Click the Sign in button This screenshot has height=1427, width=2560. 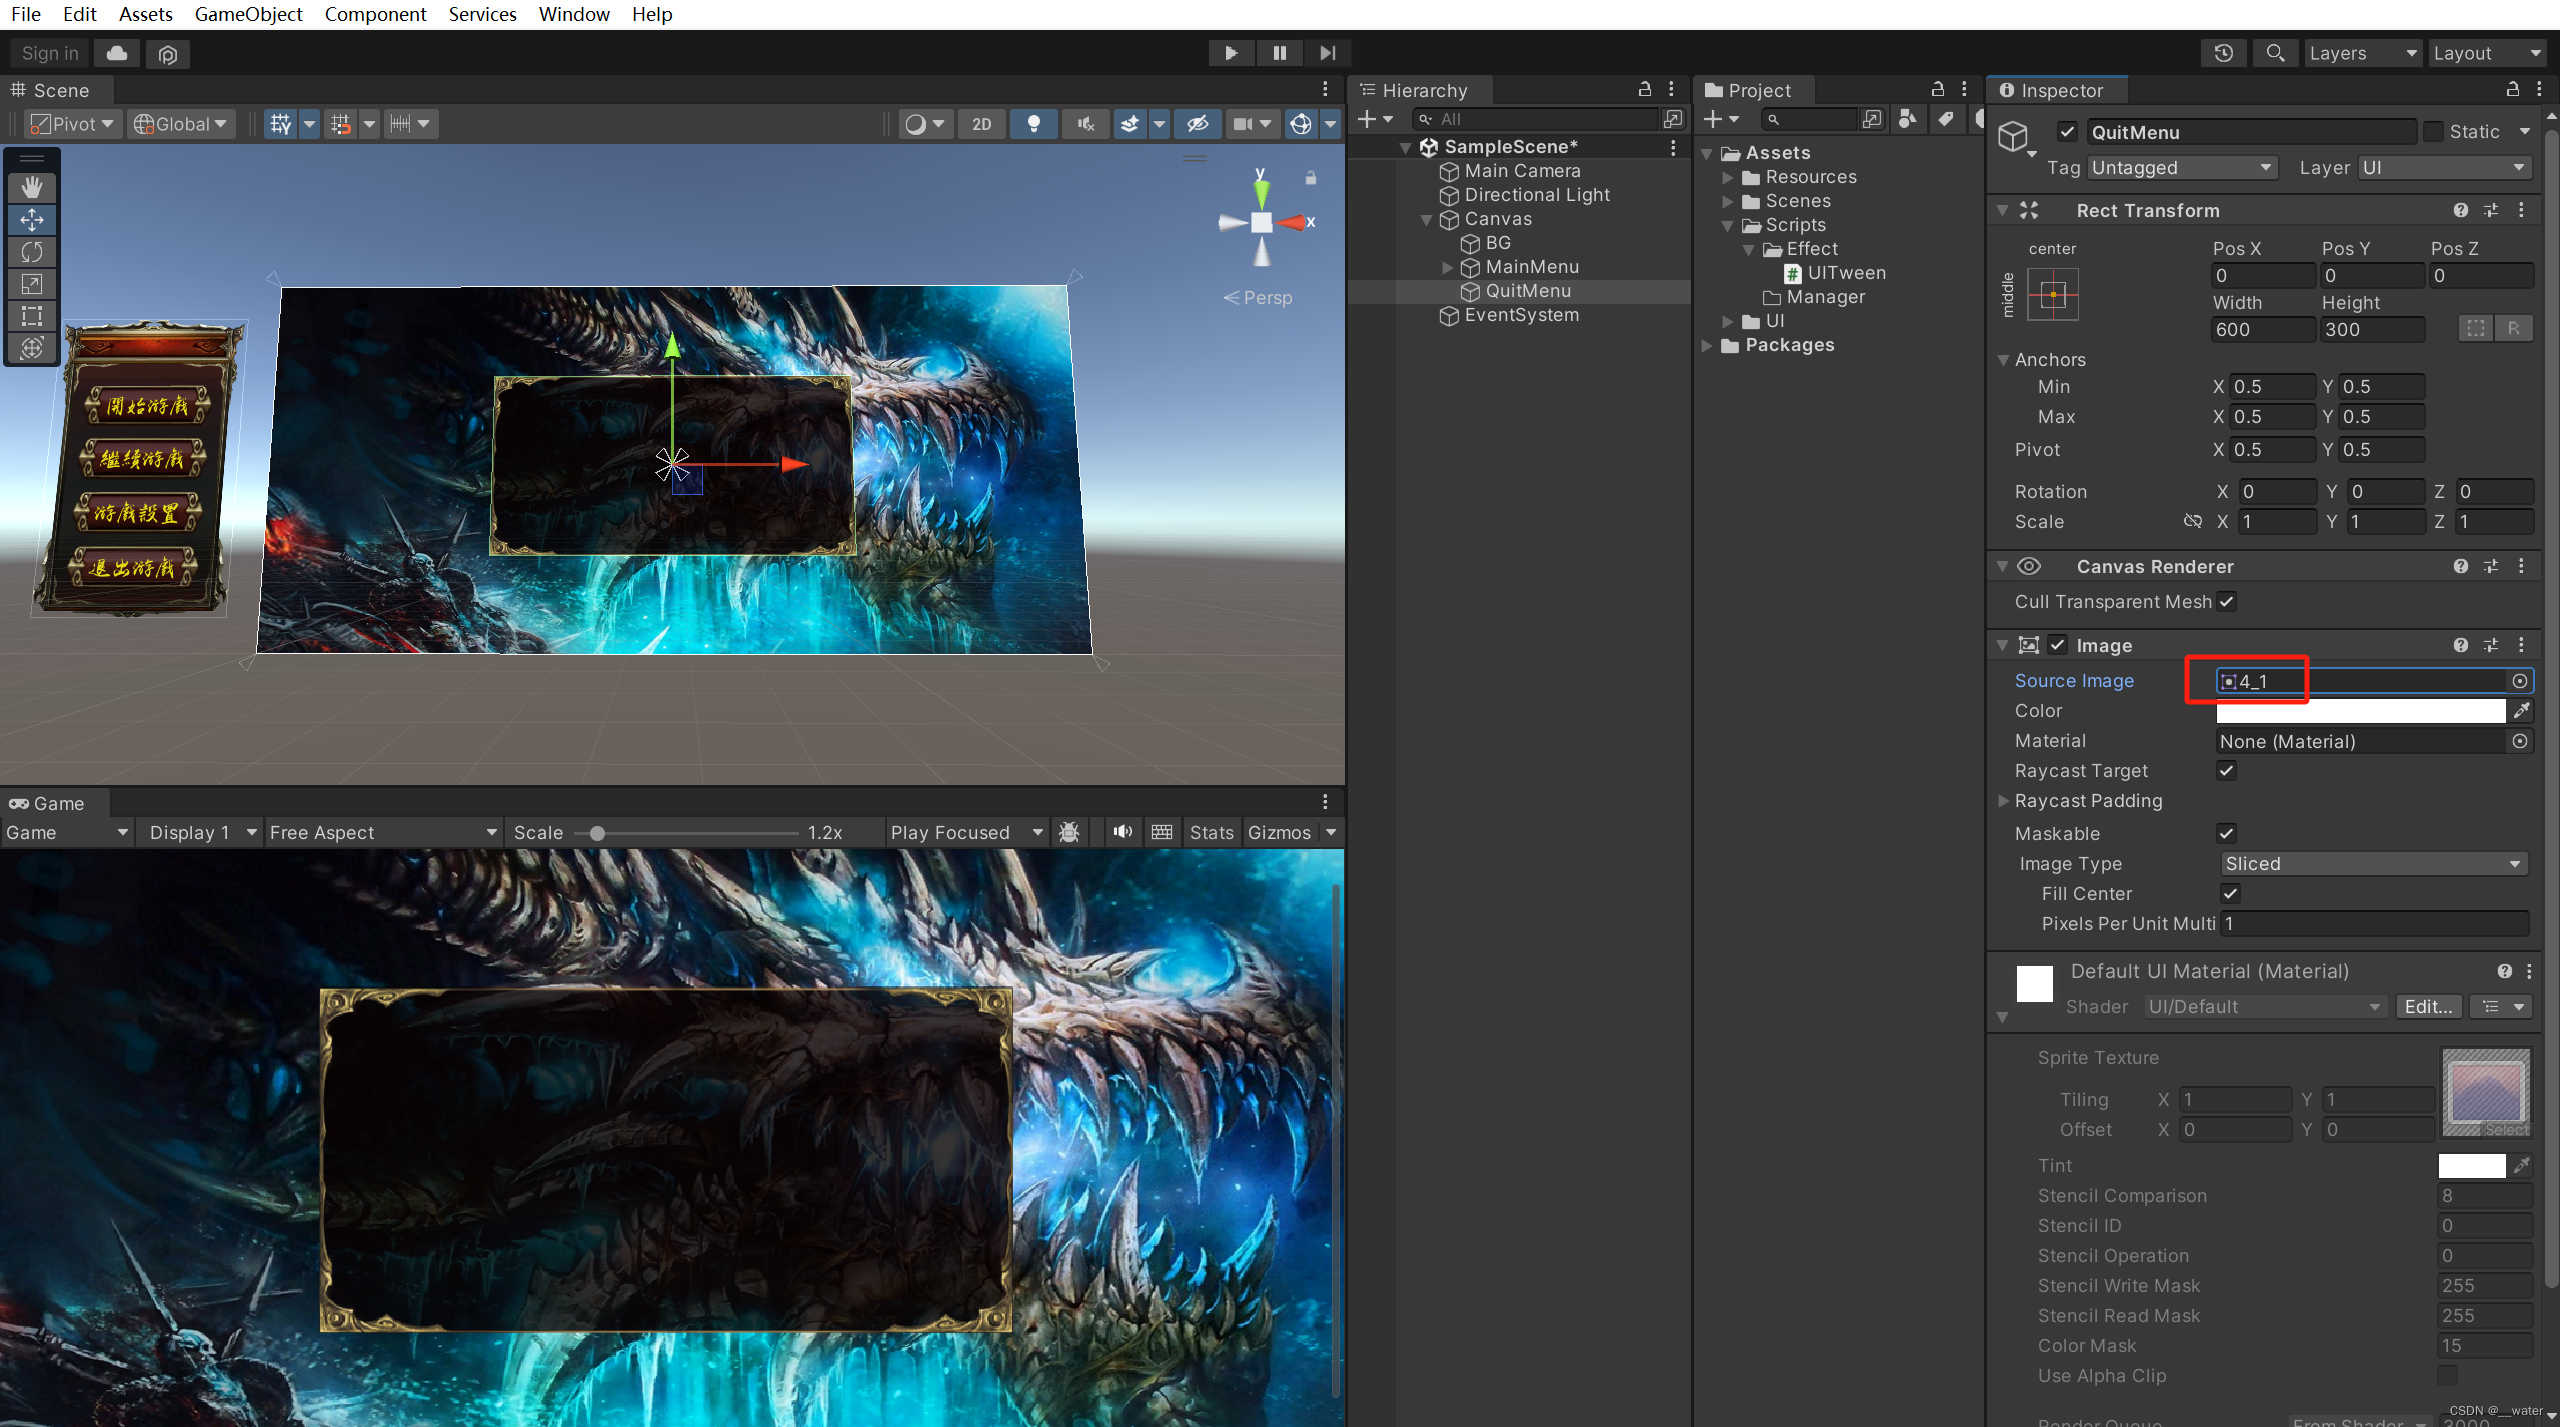tap(50, 53)
